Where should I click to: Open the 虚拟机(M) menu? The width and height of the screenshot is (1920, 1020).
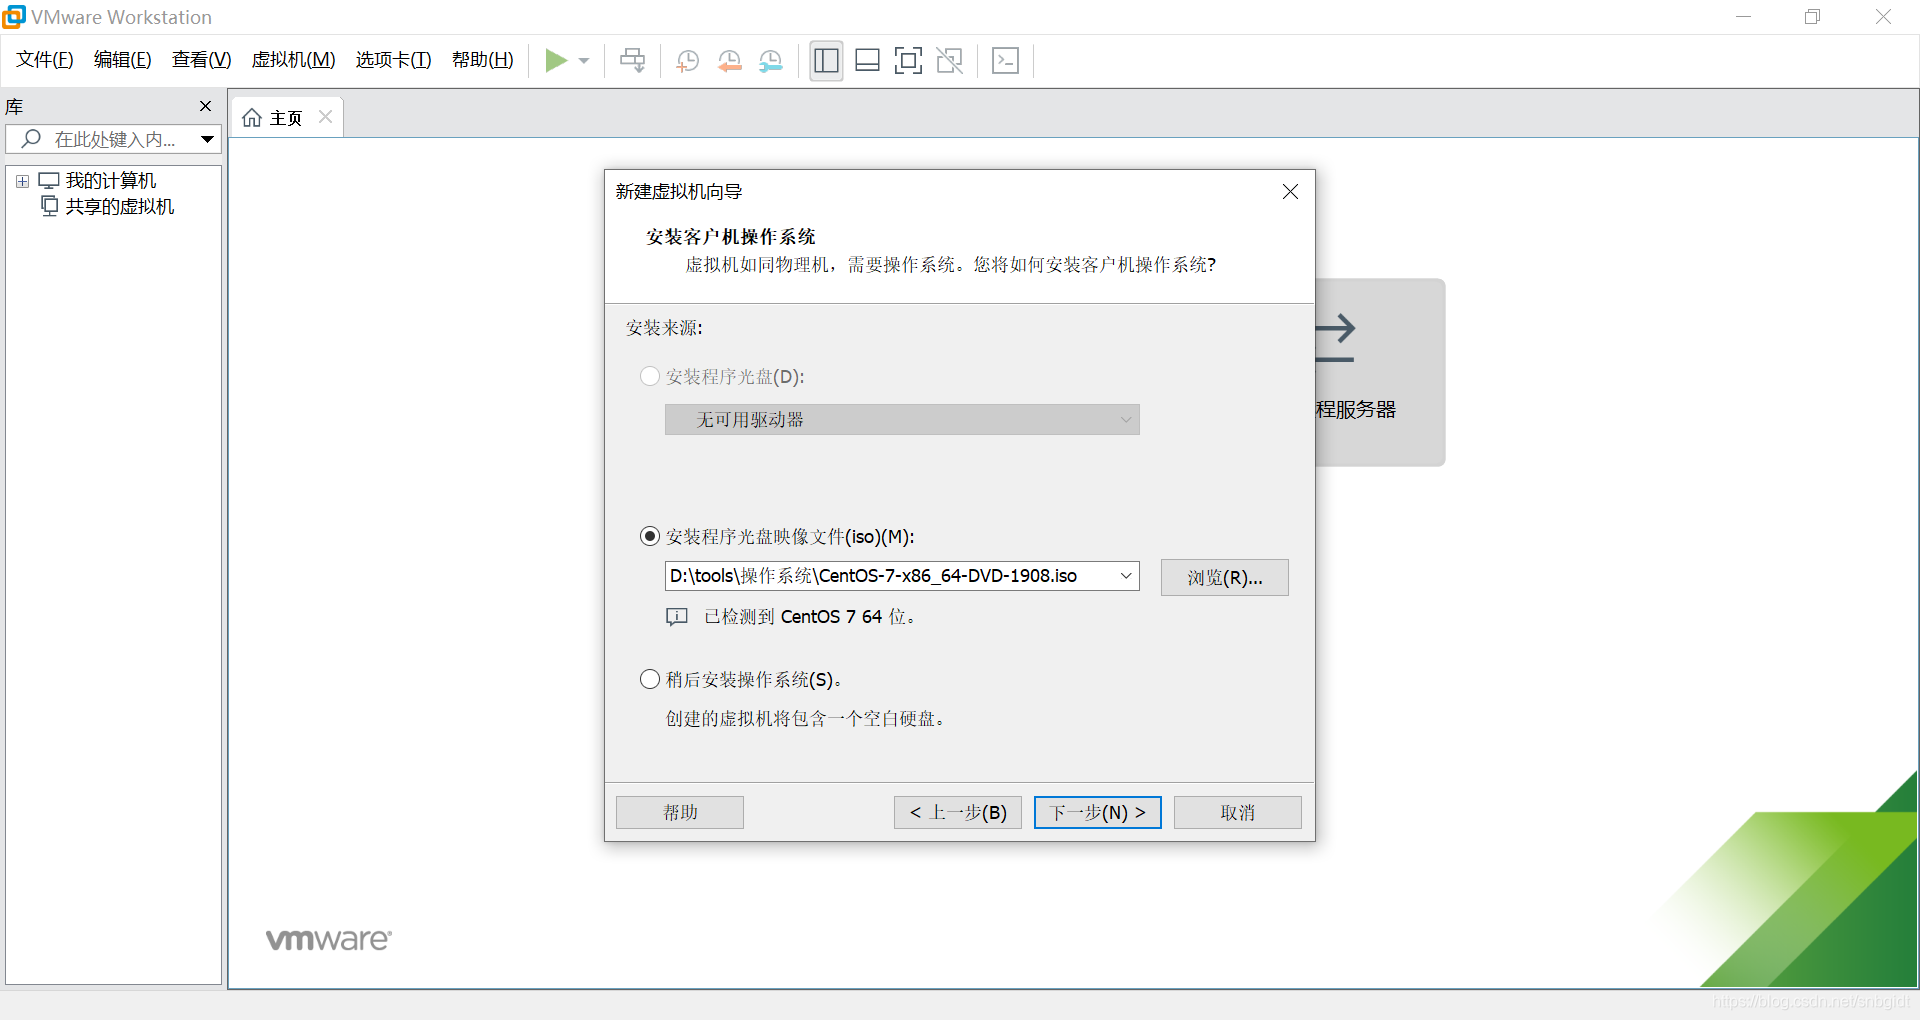coord(293,60)
